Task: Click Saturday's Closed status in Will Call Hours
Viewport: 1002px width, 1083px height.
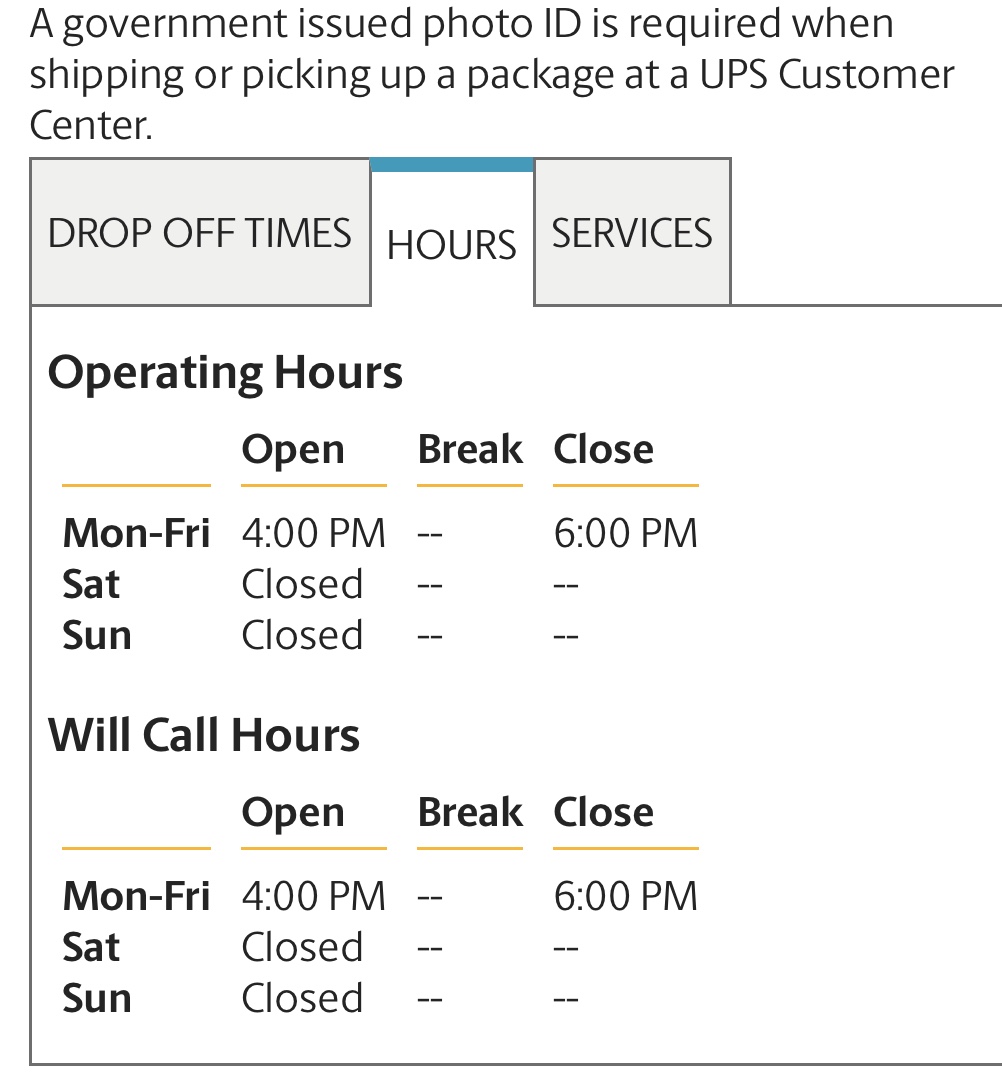Action: point(302,947)
